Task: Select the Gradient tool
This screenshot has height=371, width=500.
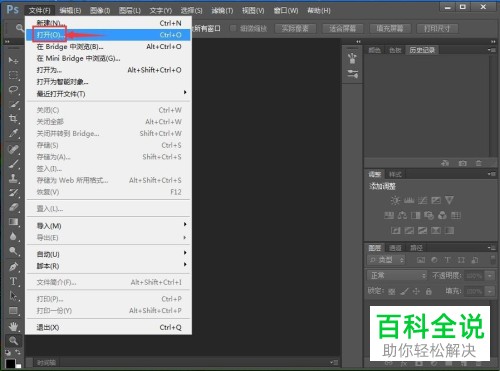Action: (13, 222)
